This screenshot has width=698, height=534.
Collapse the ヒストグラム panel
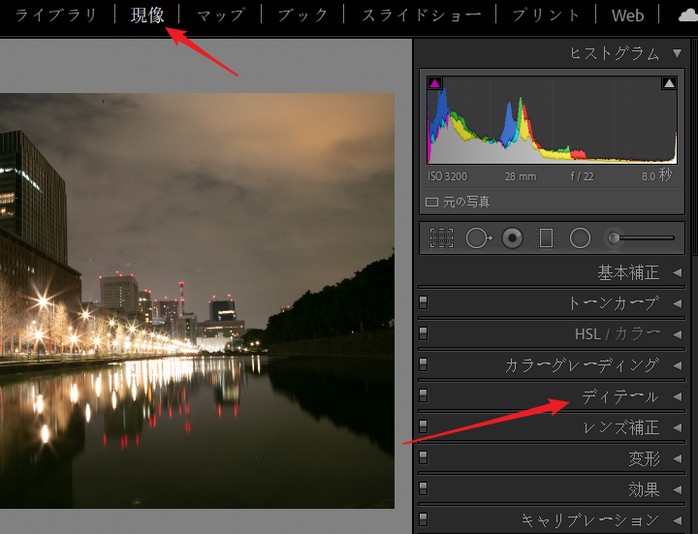coord(677,53)
